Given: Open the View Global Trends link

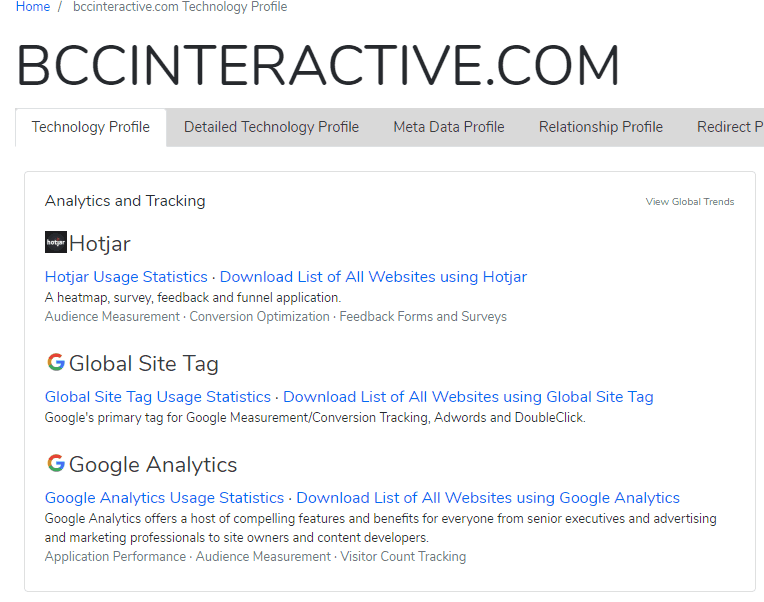Looking at the screenshot, I should tap(689, 202).
